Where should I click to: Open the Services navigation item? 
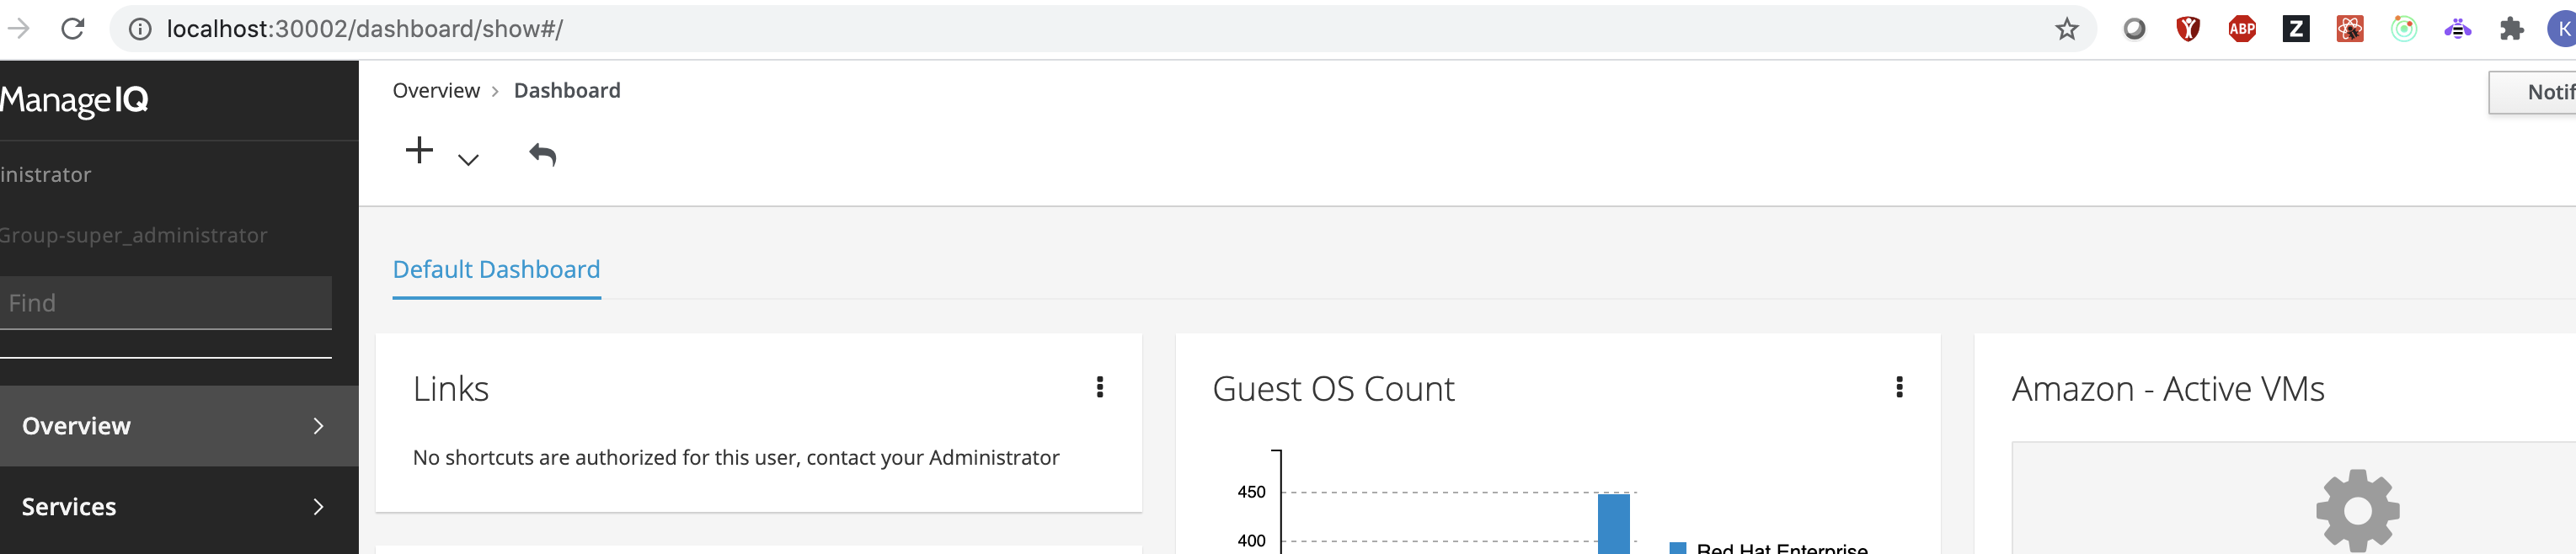(x=179, y=507)
